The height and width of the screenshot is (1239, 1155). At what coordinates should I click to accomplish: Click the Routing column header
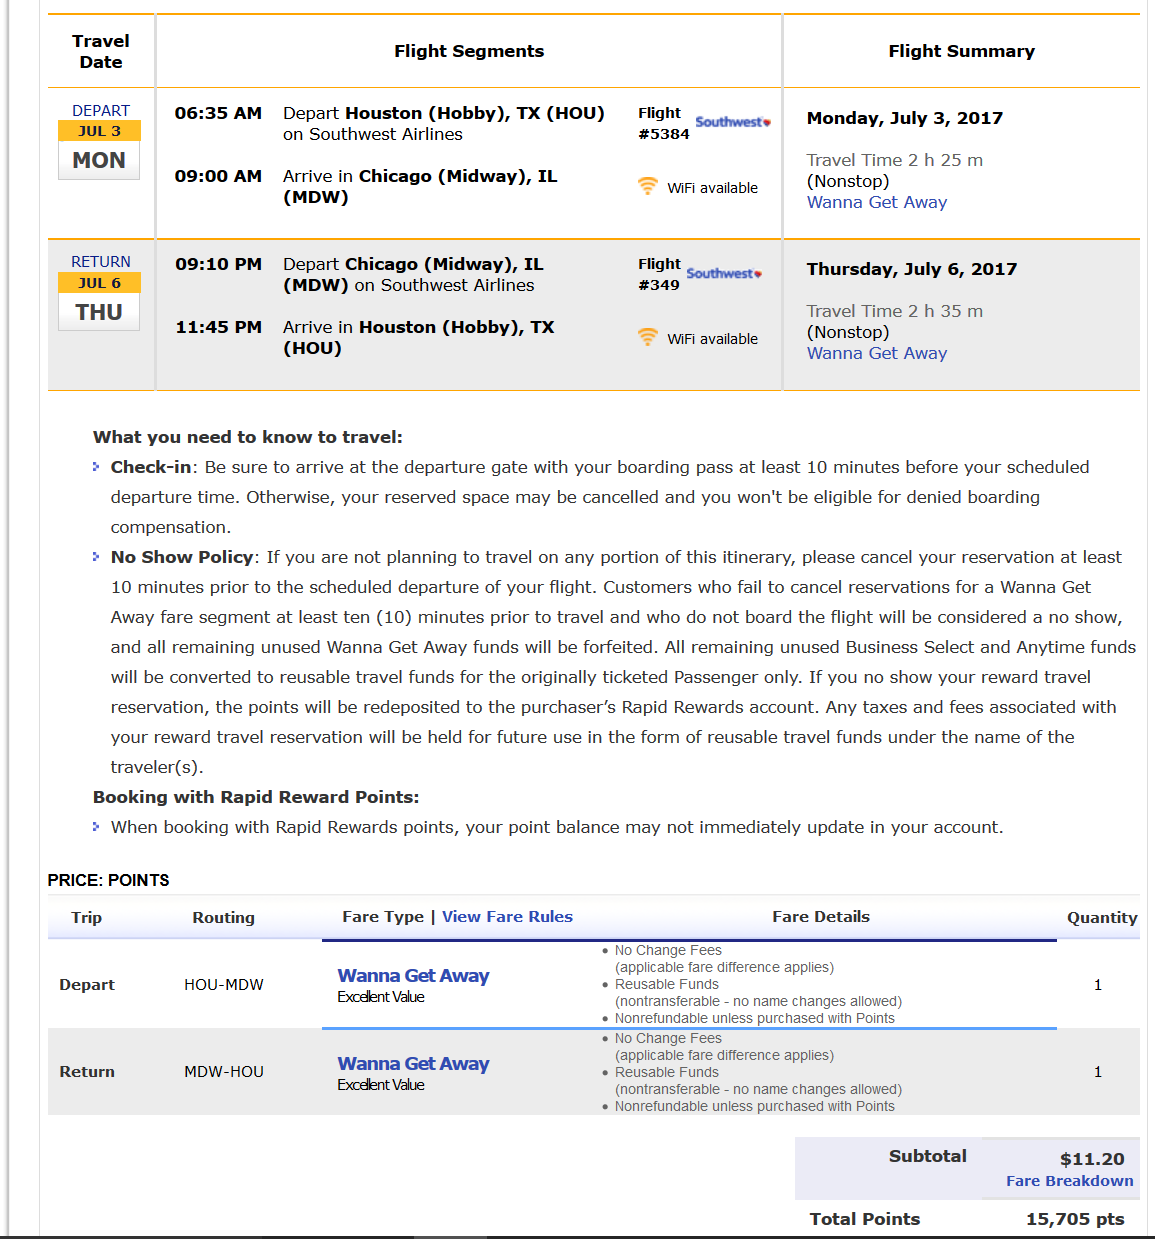click(224, 918)
